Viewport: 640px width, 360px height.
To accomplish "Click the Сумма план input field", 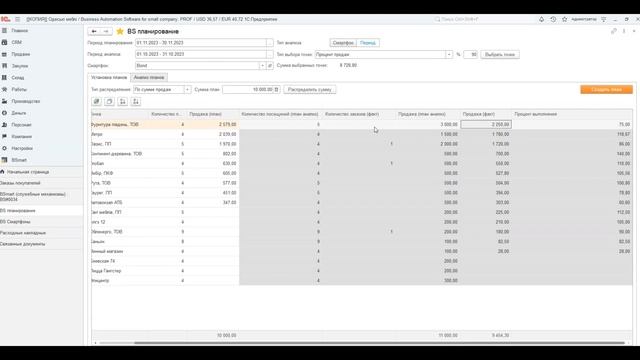I will pyautogui.click(x=247, y=89).
